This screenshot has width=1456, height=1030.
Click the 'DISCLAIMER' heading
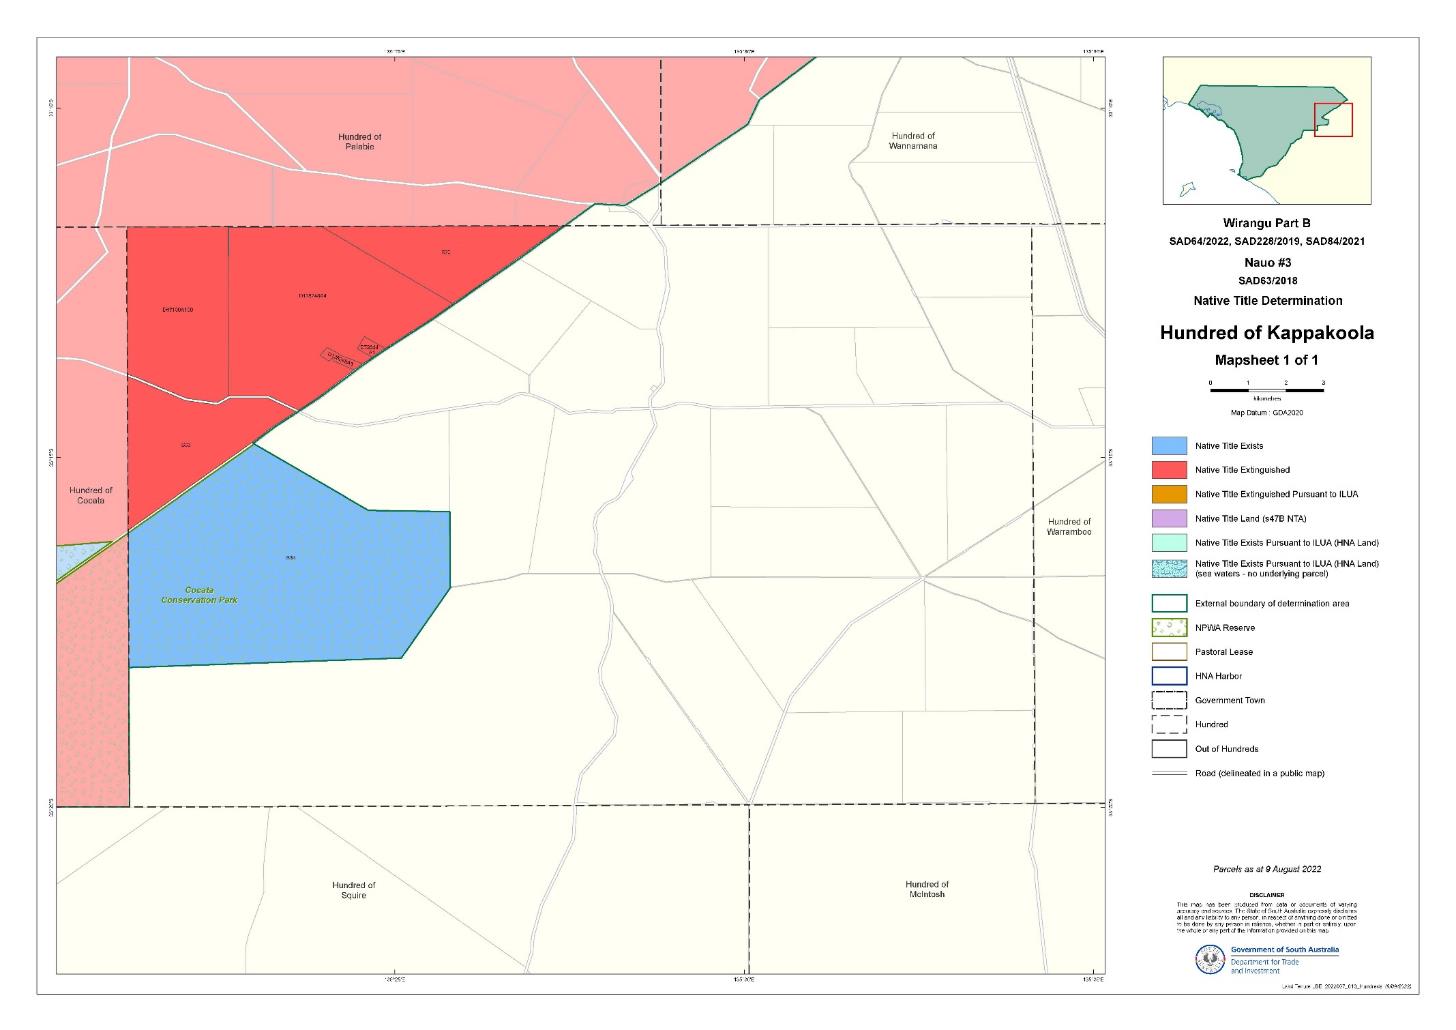click(x=1266, y=895)
